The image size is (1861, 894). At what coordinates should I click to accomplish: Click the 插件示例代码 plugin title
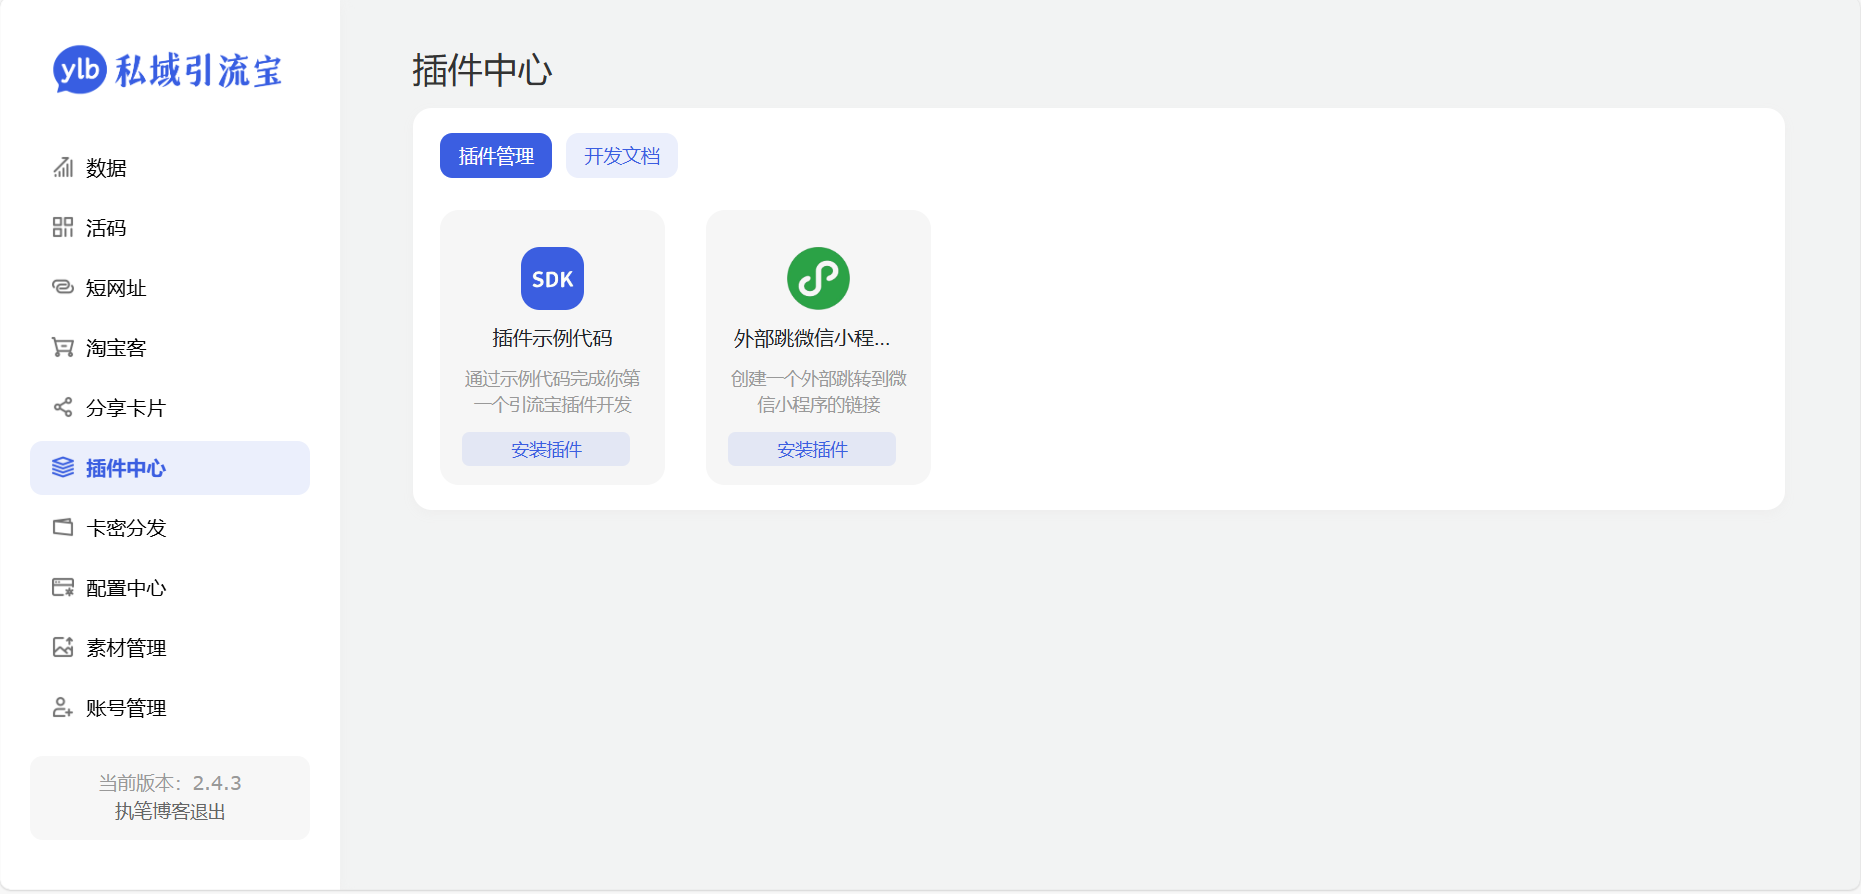tap(552, 338)
